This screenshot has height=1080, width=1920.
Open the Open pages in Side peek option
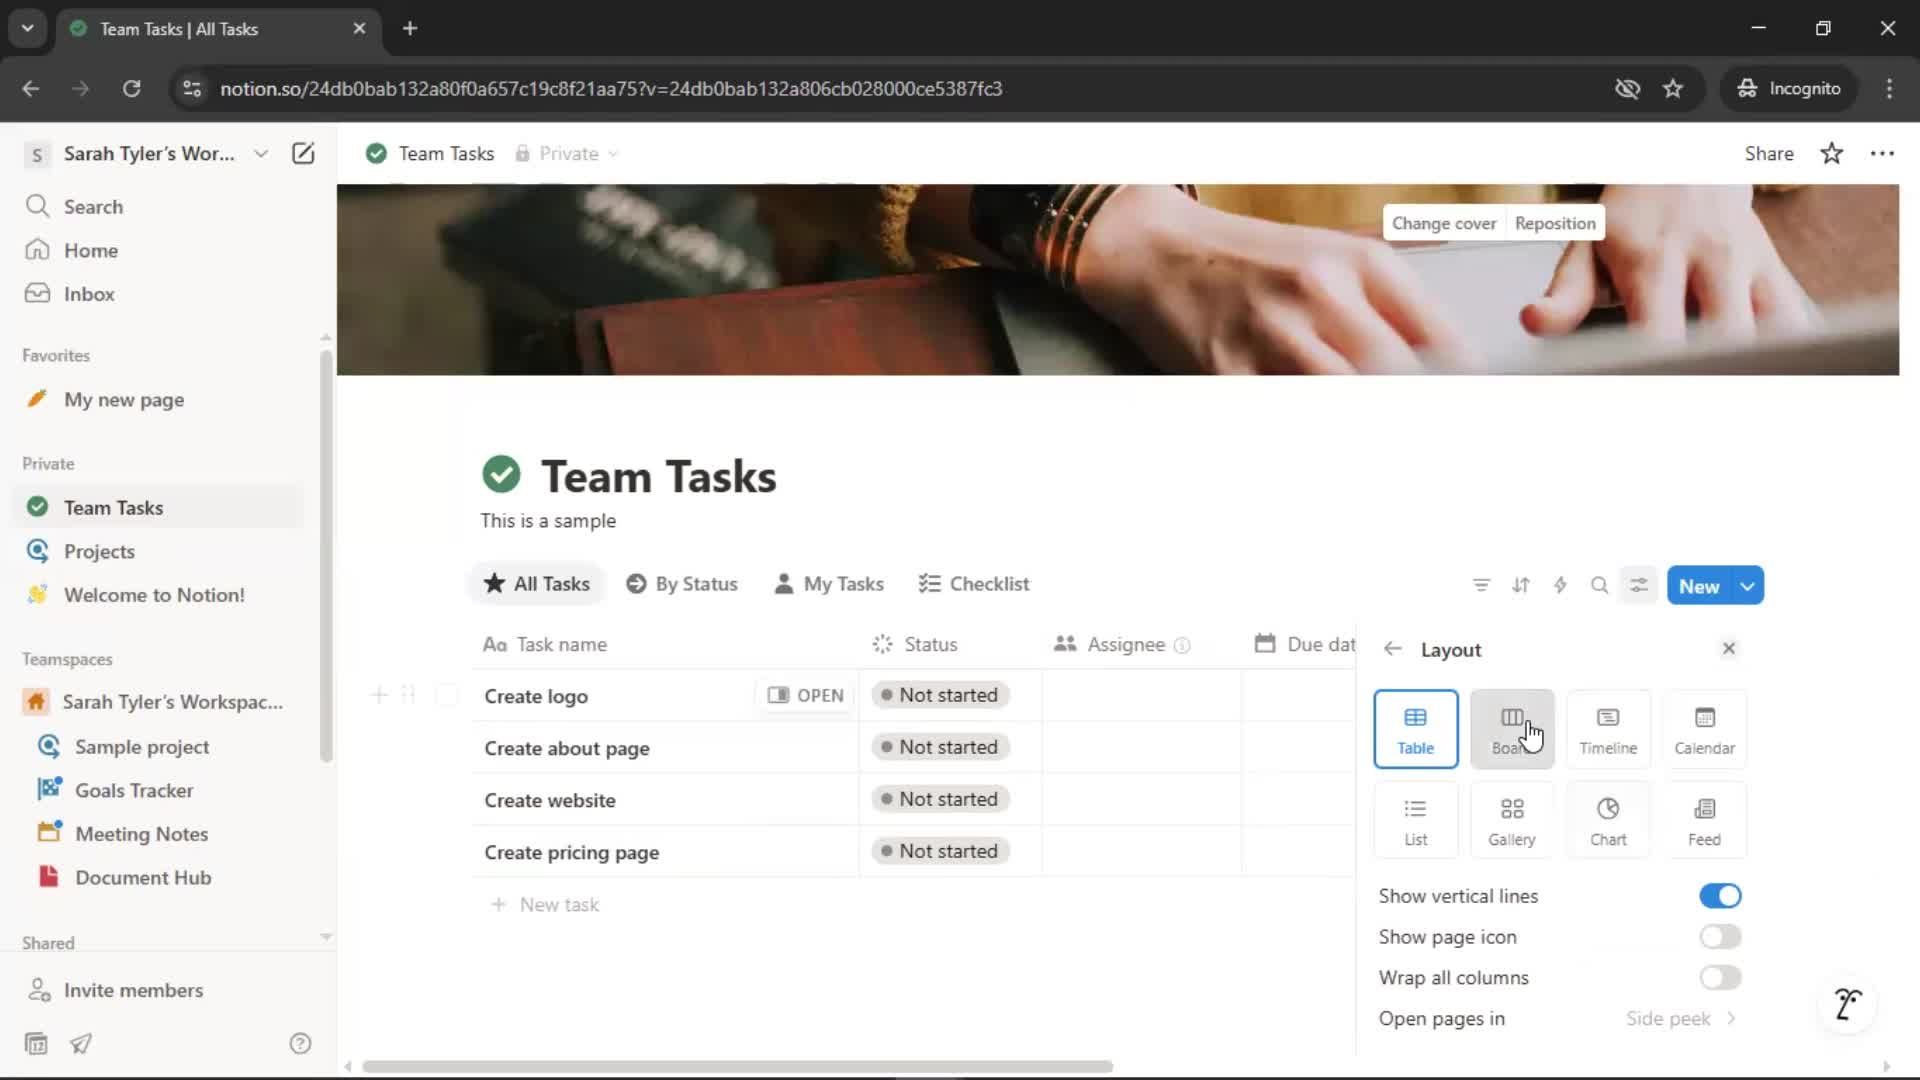point(1560,1019)
